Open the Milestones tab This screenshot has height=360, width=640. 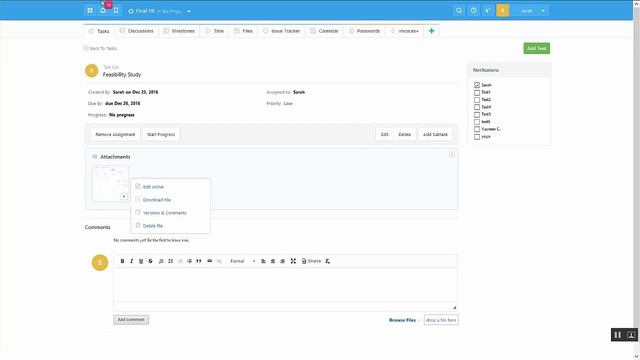[179, 31]
